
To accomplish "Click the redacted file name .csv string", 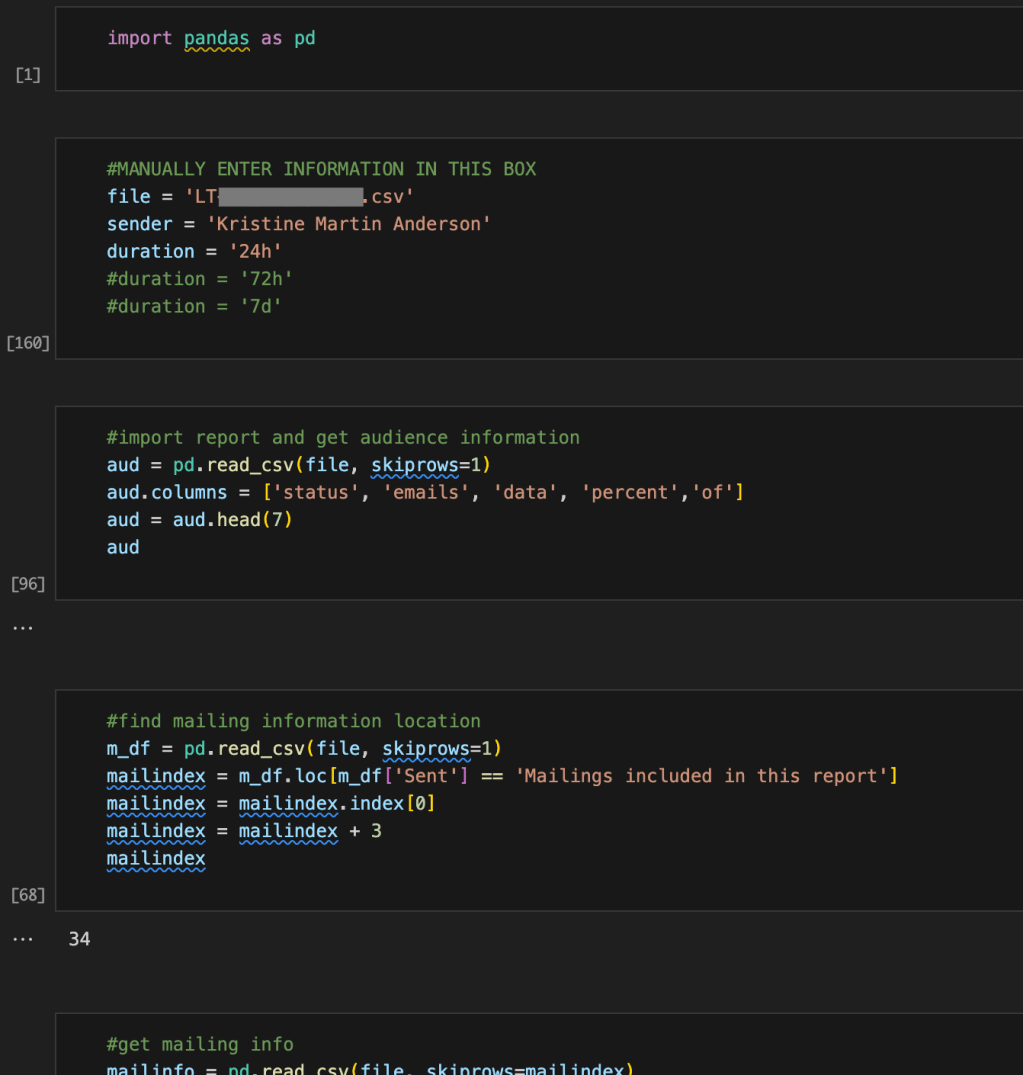I will [300, 197].
